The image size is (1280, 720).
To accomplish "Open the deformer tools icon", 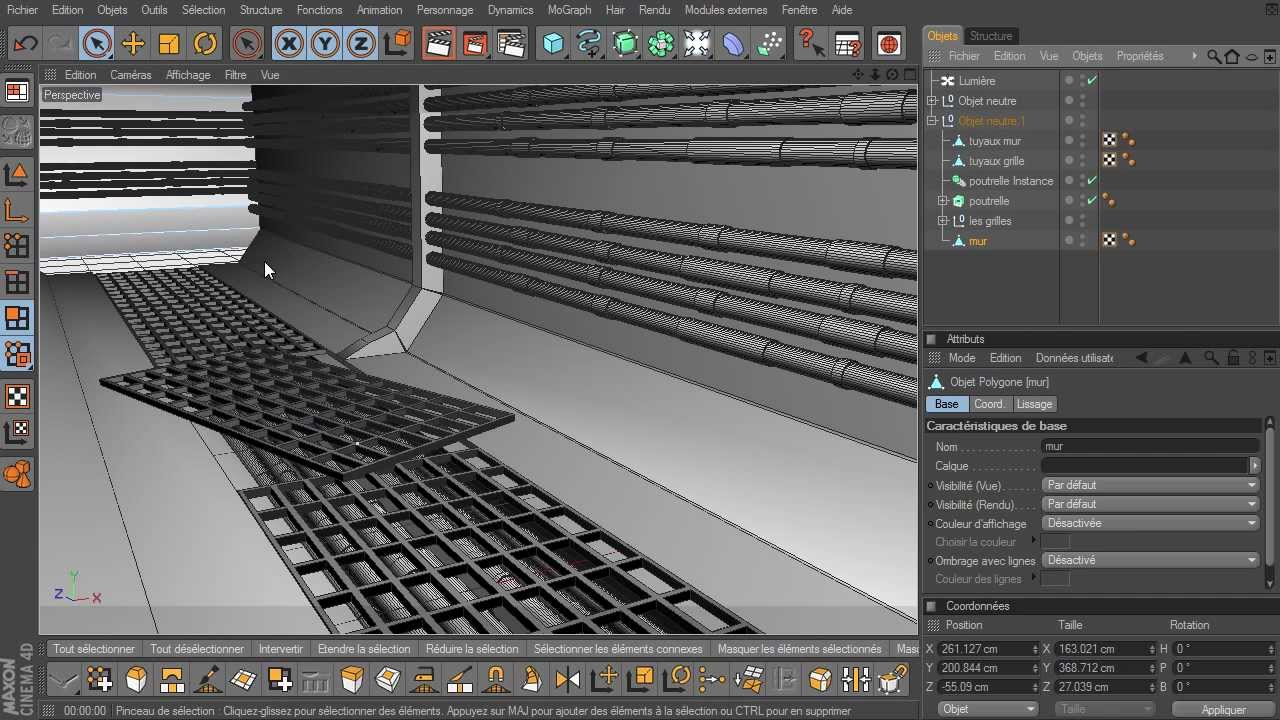I will [x=733, y=44].
